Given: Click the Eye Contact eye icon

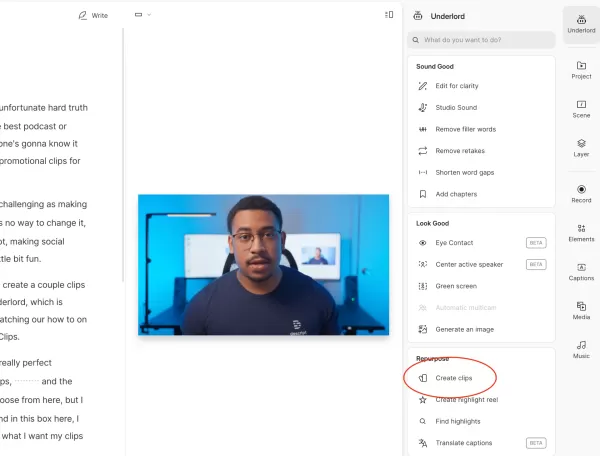Looking at the screenshot, I should tap(422, 243).
